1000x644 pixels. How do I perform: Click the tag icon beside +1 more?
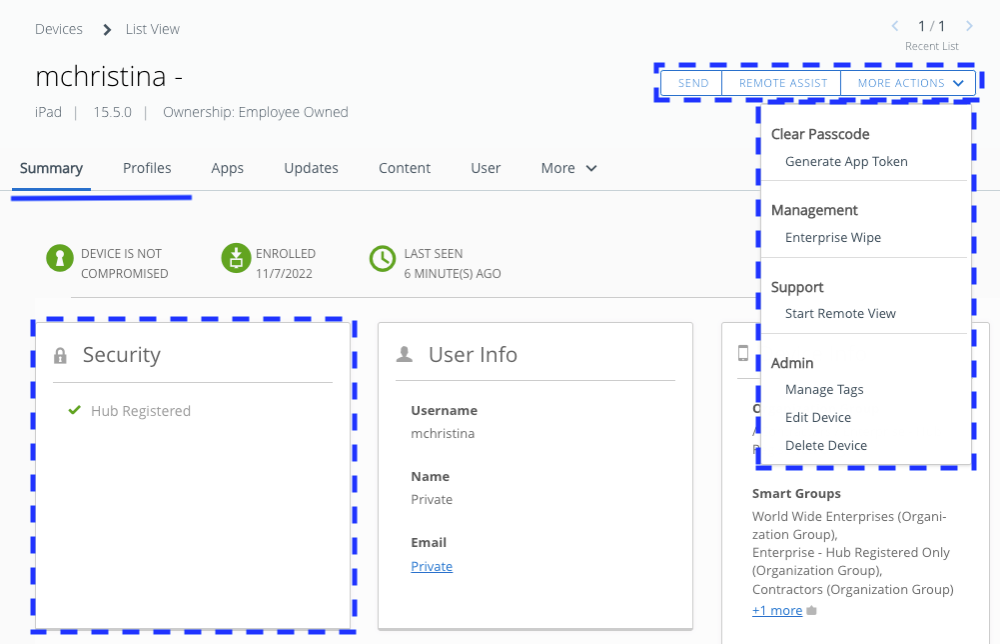810,610
